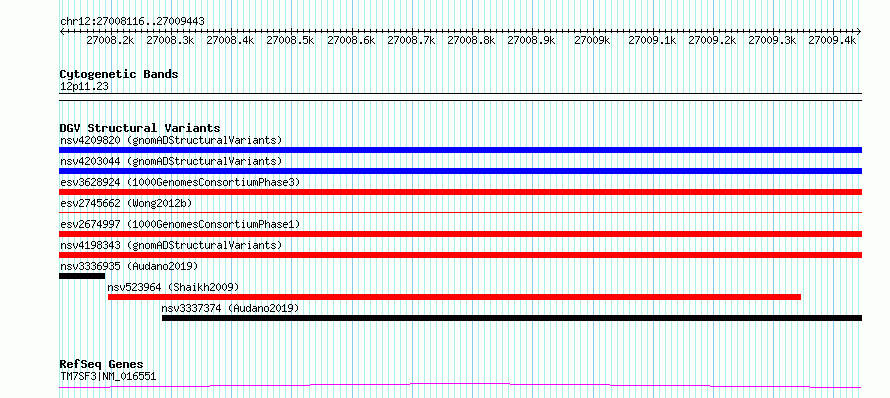This screenshot has height=398, width=890.
Task: Click the nsv3336935 Audano2019 label
Action: coord(129,266)
